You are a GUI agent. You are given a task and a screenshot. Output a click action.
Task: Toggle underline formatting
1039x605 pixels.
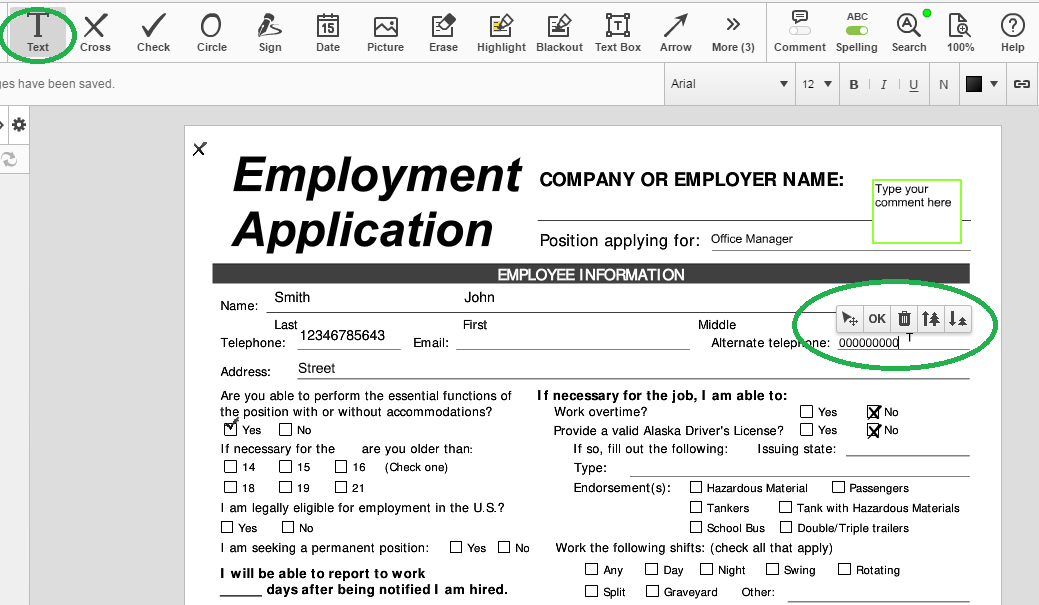pyautogui.click(x=914, y=84)
